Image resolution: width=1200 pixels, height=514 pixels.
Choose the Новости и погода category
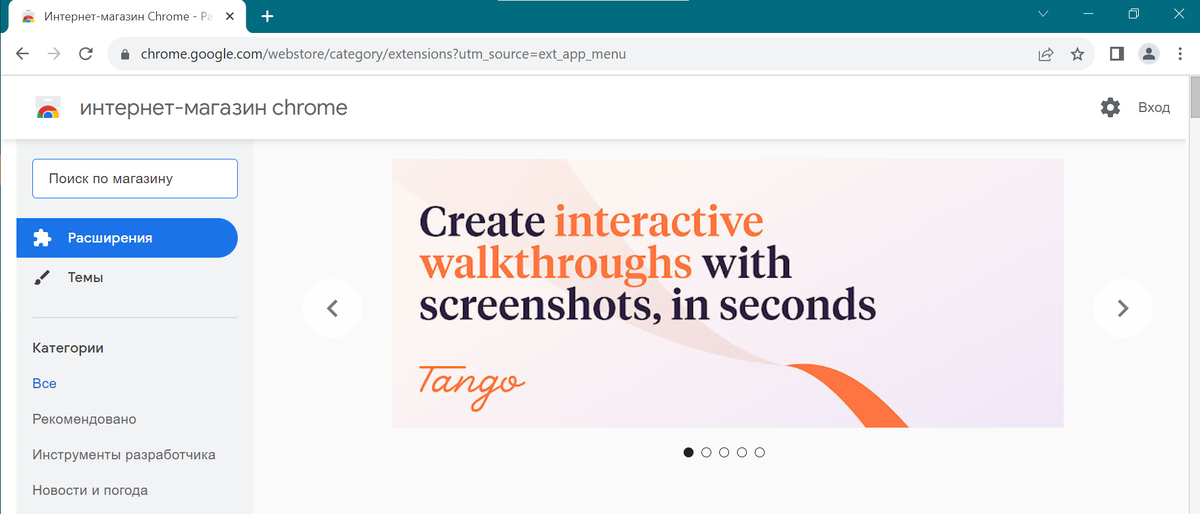pos(90,490)
